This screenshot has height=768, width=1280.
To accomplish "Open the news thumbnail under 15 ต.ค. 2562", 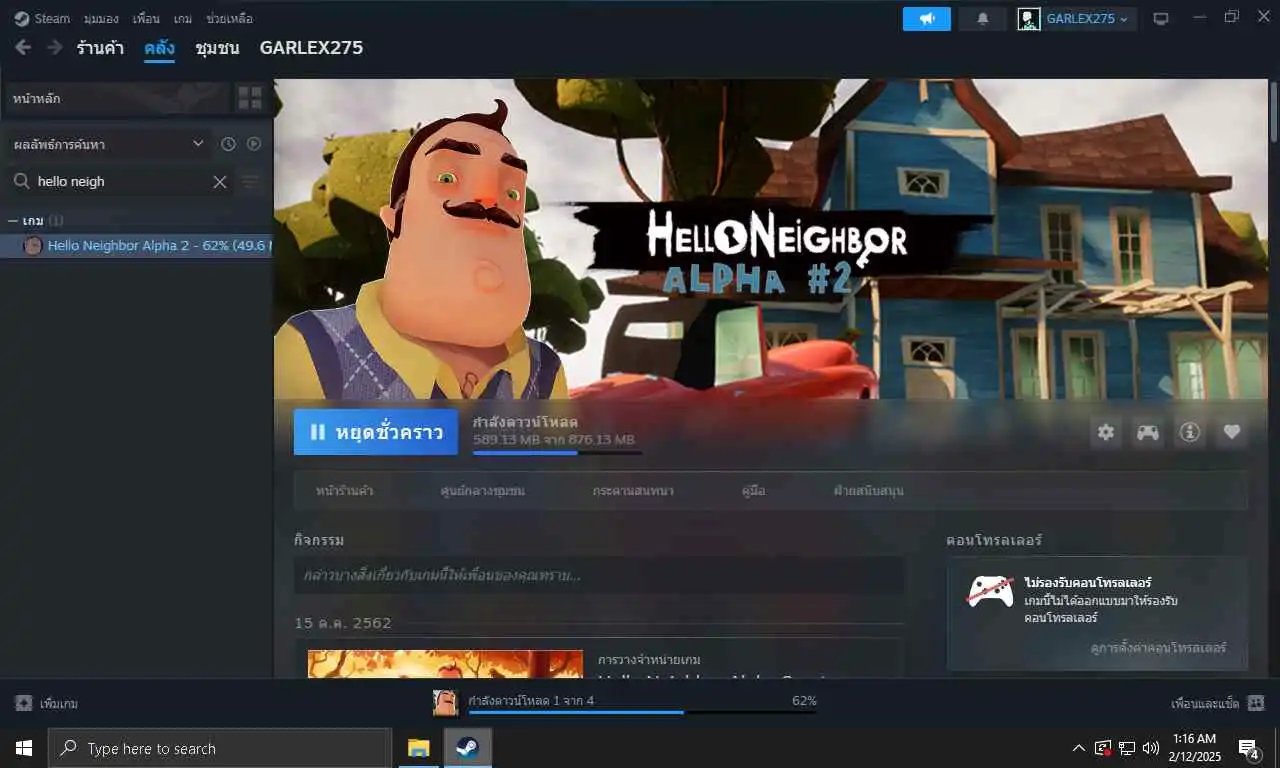I will [445, 664].
